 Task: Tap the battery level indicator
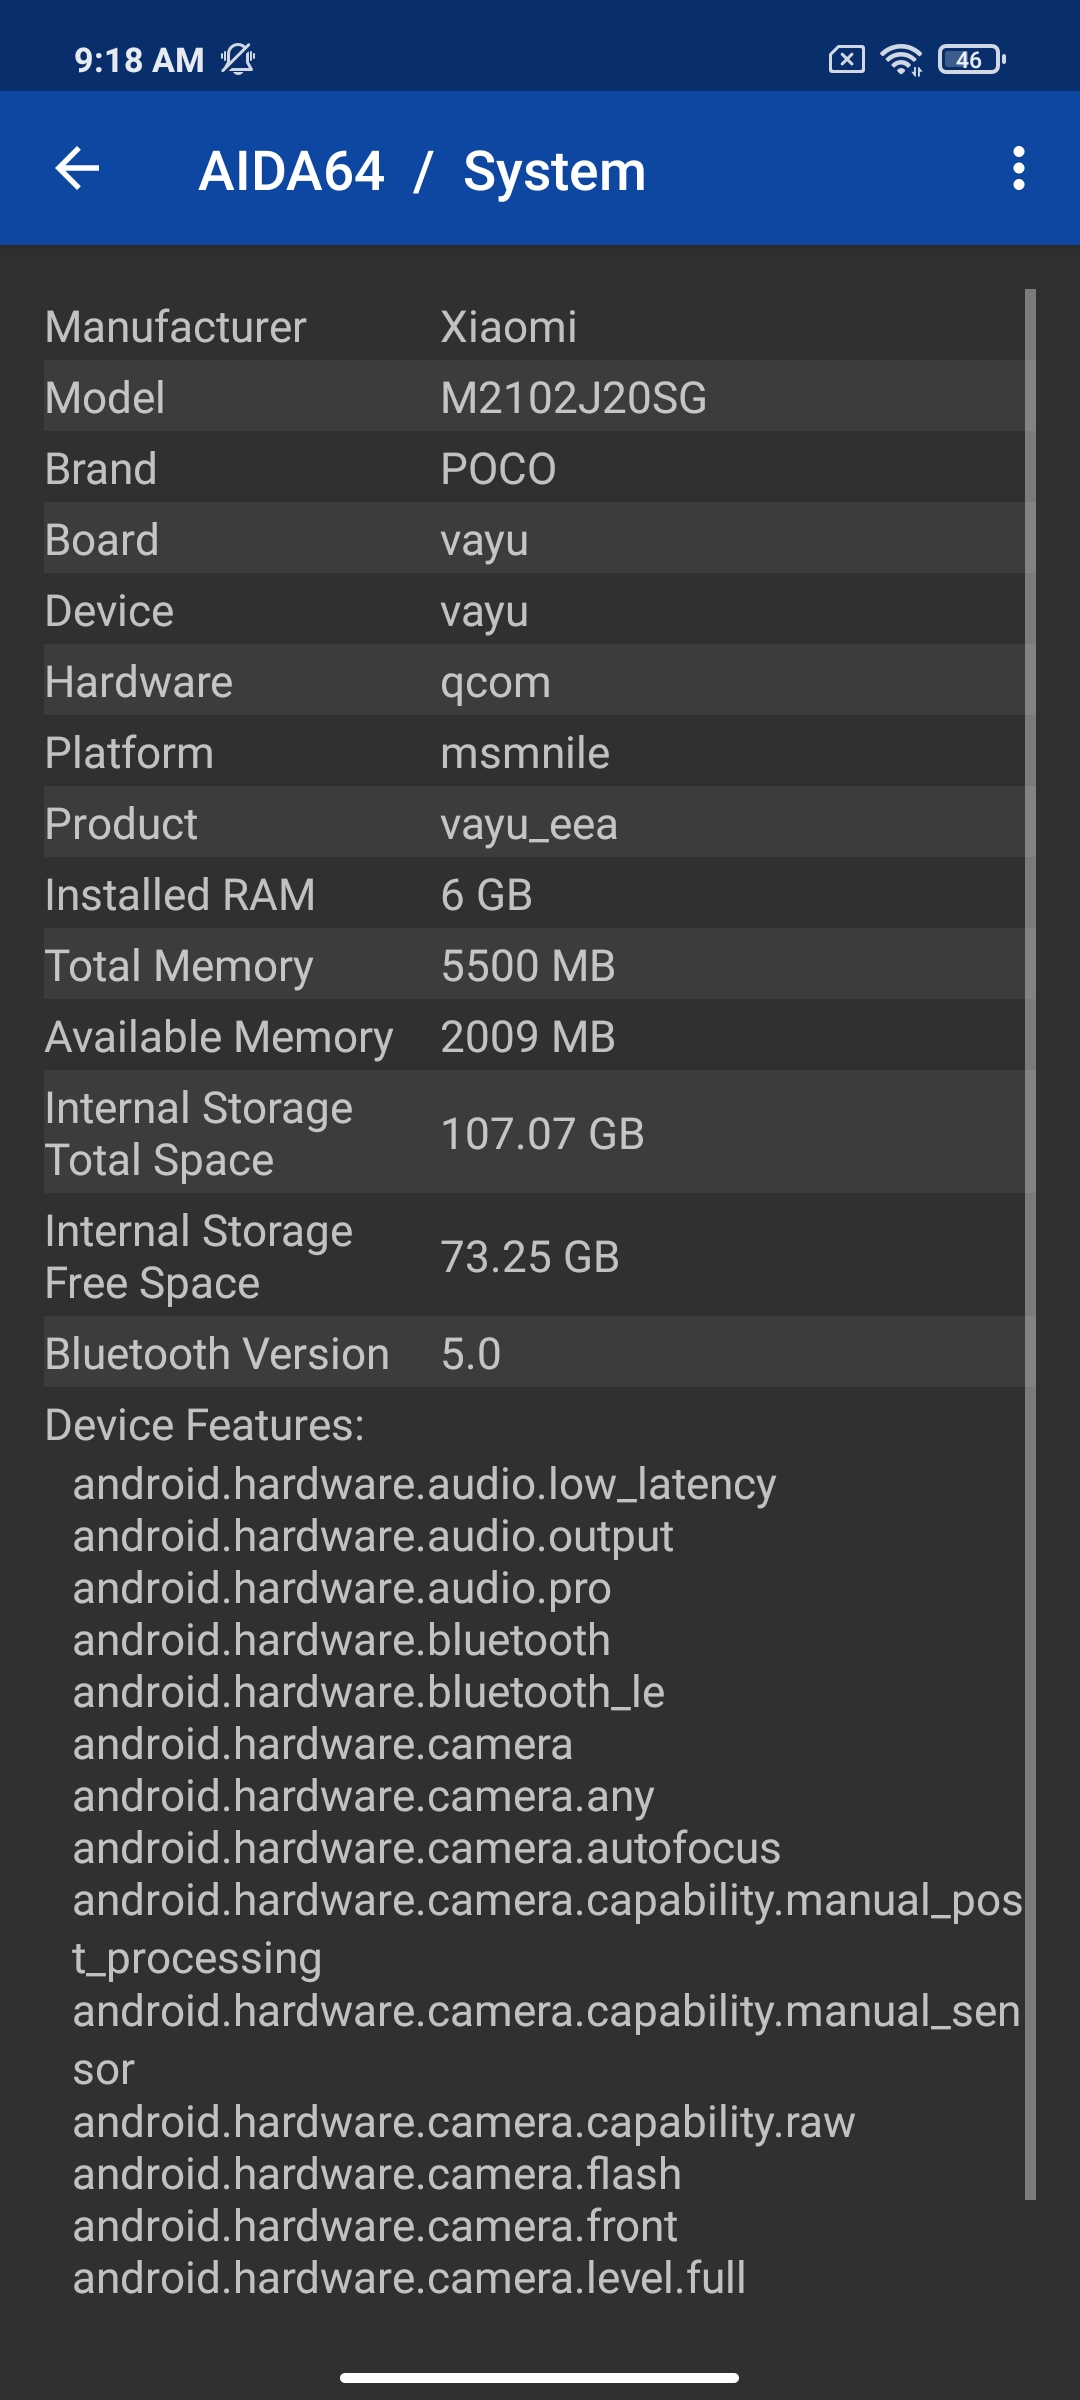[x=971, y=60]
